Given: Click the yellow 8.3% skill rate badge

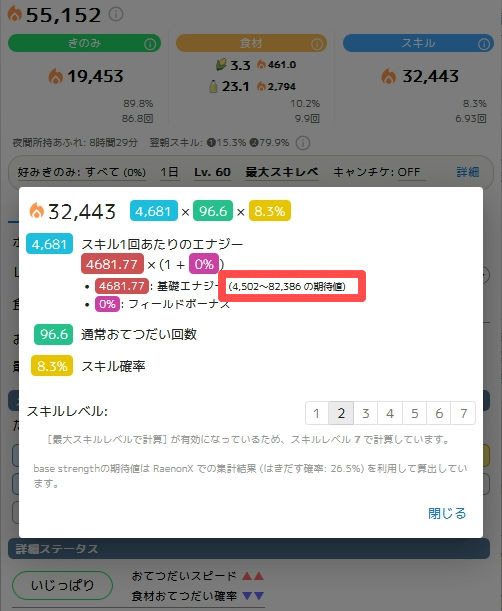Looking at the screenshot, I should (270, 211).
